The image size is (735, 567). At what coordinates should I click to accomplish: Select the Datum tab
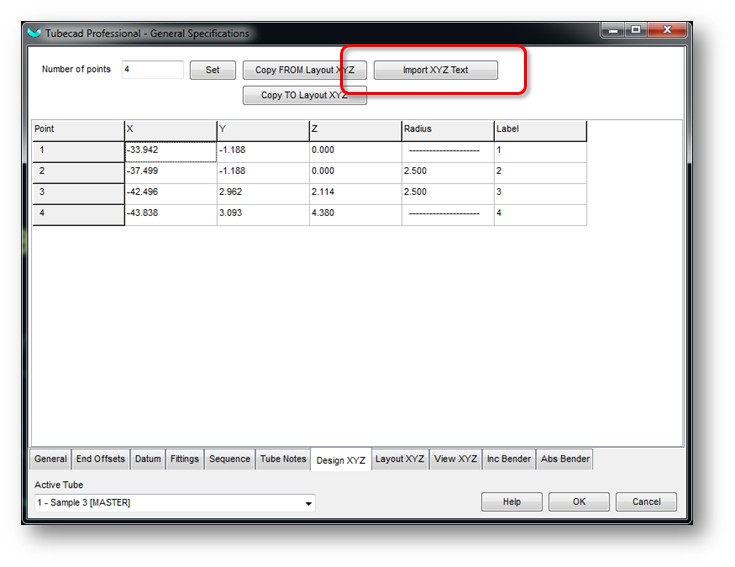point(147,459)
